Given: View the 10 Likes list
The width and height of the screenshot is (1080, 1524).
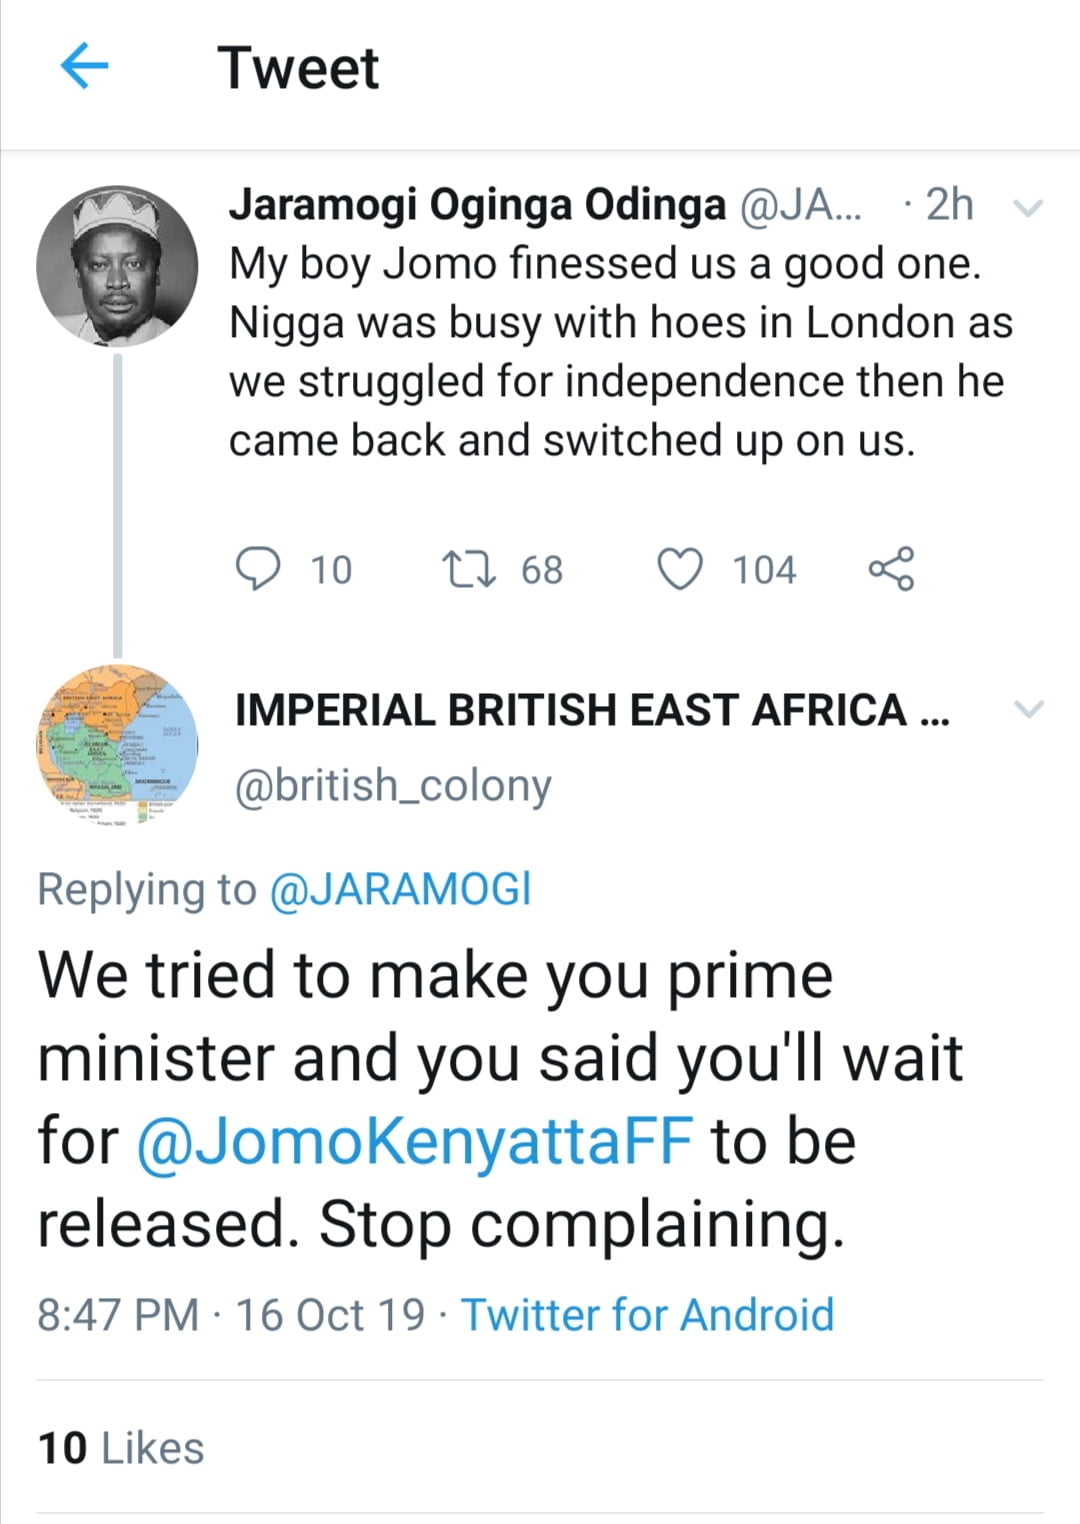Looking at the screenshot, I should 121,1448.
